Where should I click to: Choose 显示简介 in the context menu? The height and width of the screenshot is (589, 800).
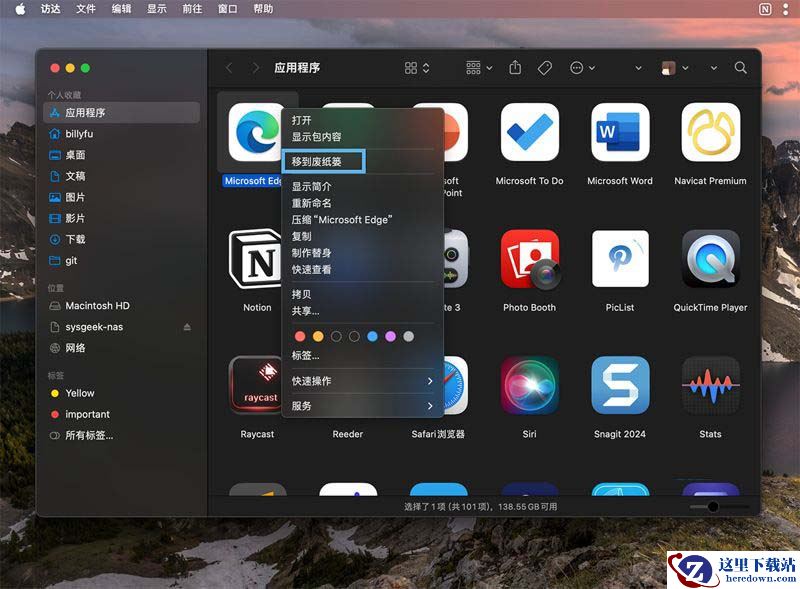tap(362, 187)
